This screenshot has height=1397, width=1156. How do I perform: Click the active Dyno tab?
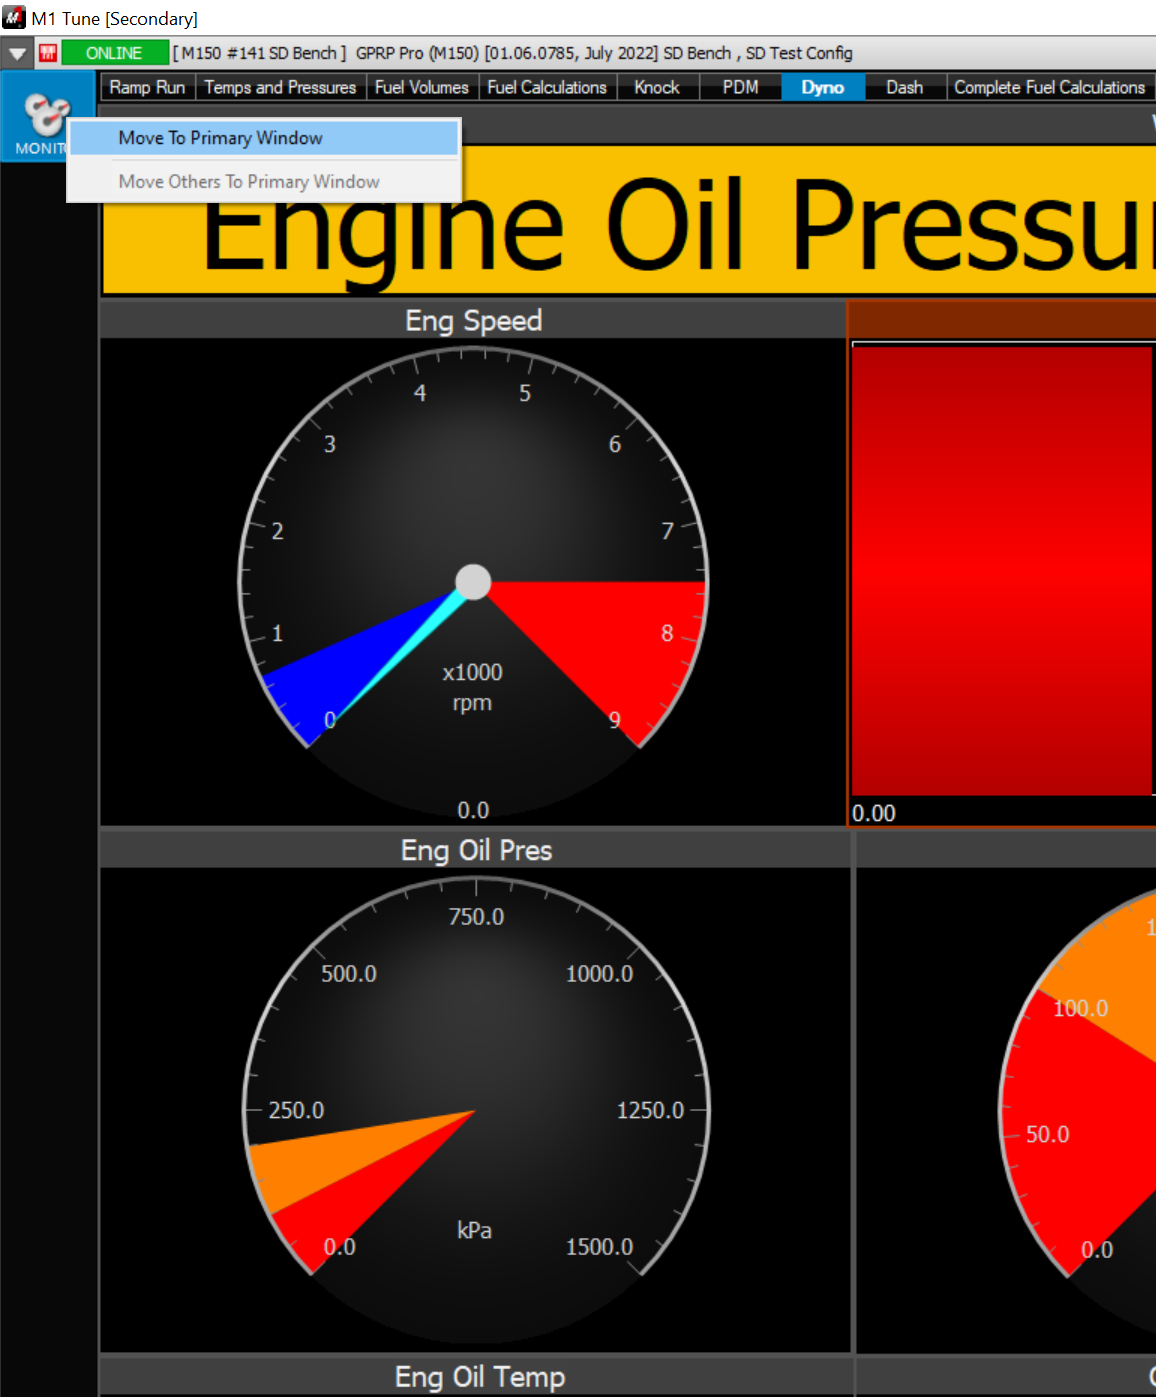[x=822, y=88]
